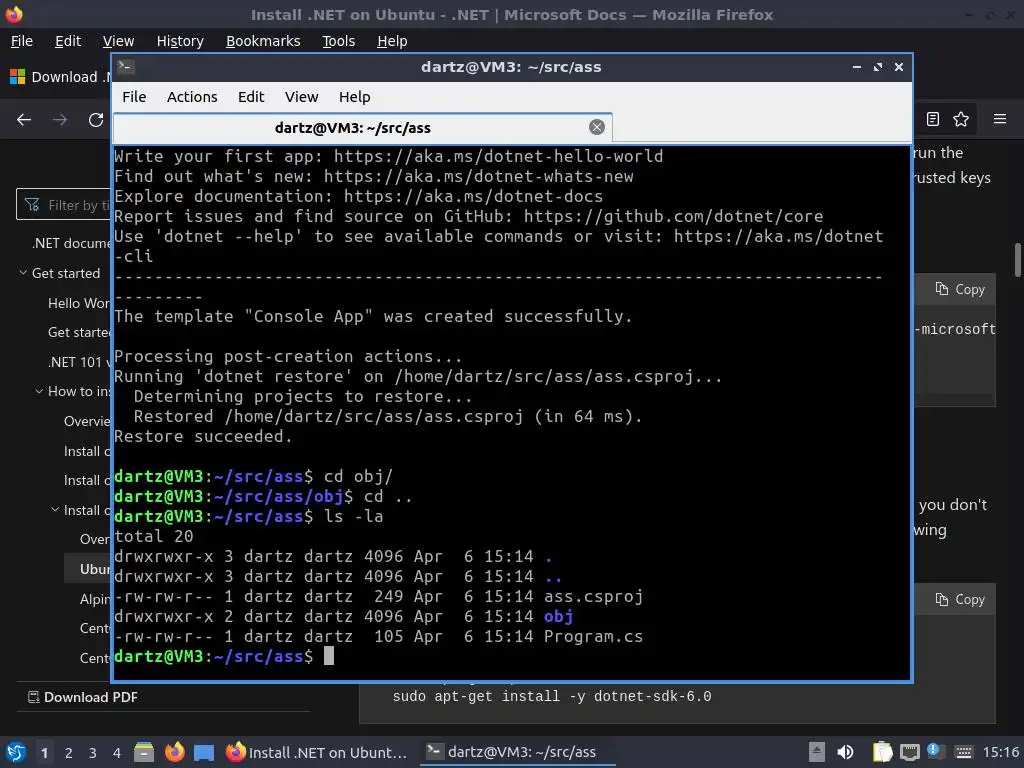Click the sudo apt-get install dotnet-sdk-6.0 code line
The height and width of the screenshot is (768, 1024).
coord(552,697)
